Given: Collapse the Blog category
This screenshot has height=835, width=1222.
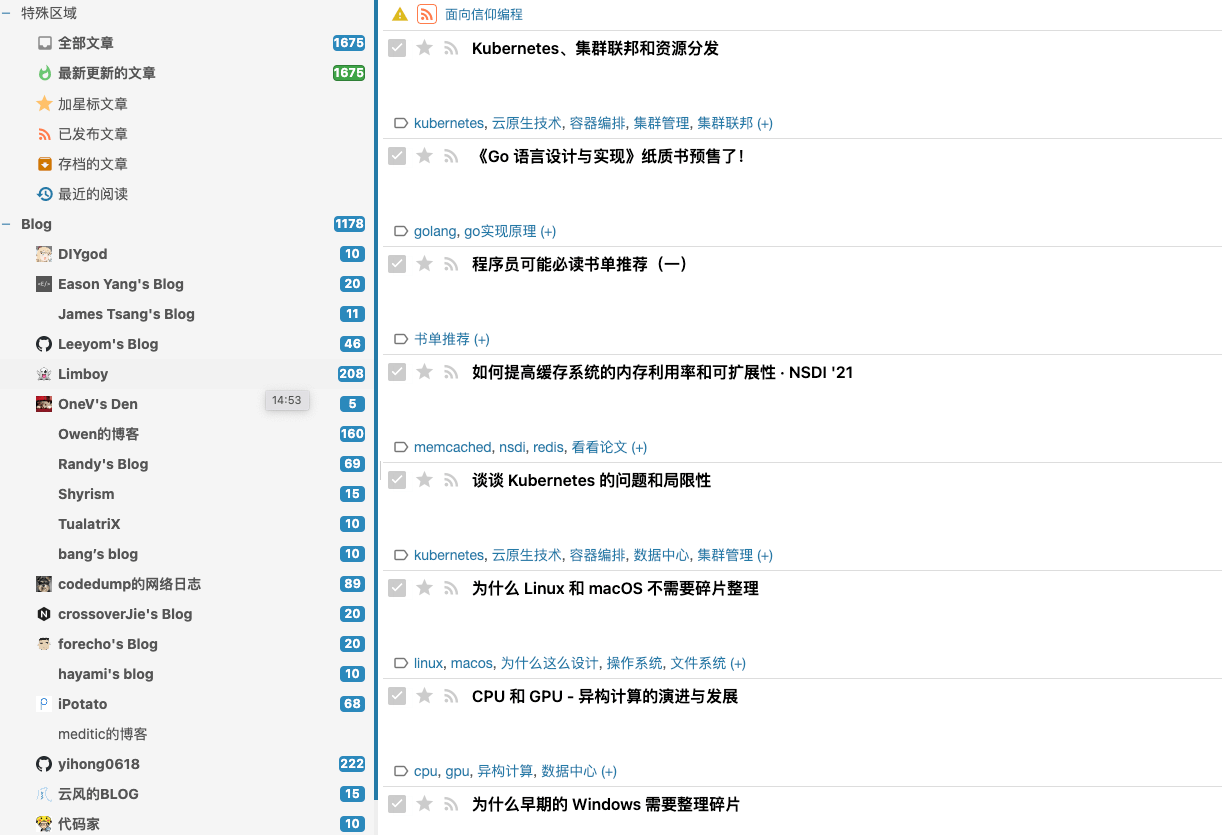Looking at the screenshot, I should 6,224.
